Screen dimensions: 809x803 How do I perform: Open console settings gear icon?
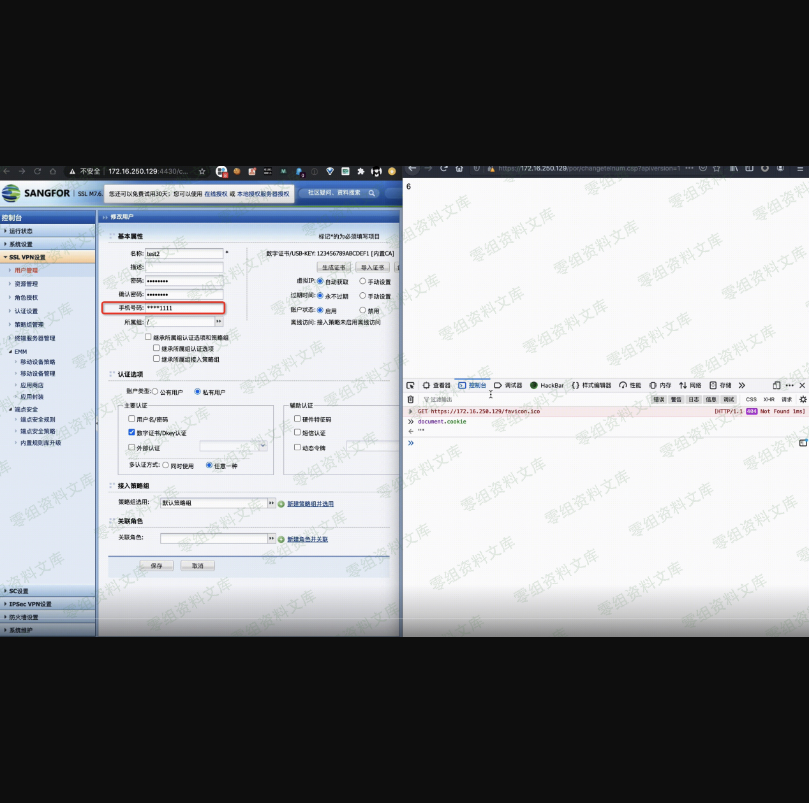(802, 399)
